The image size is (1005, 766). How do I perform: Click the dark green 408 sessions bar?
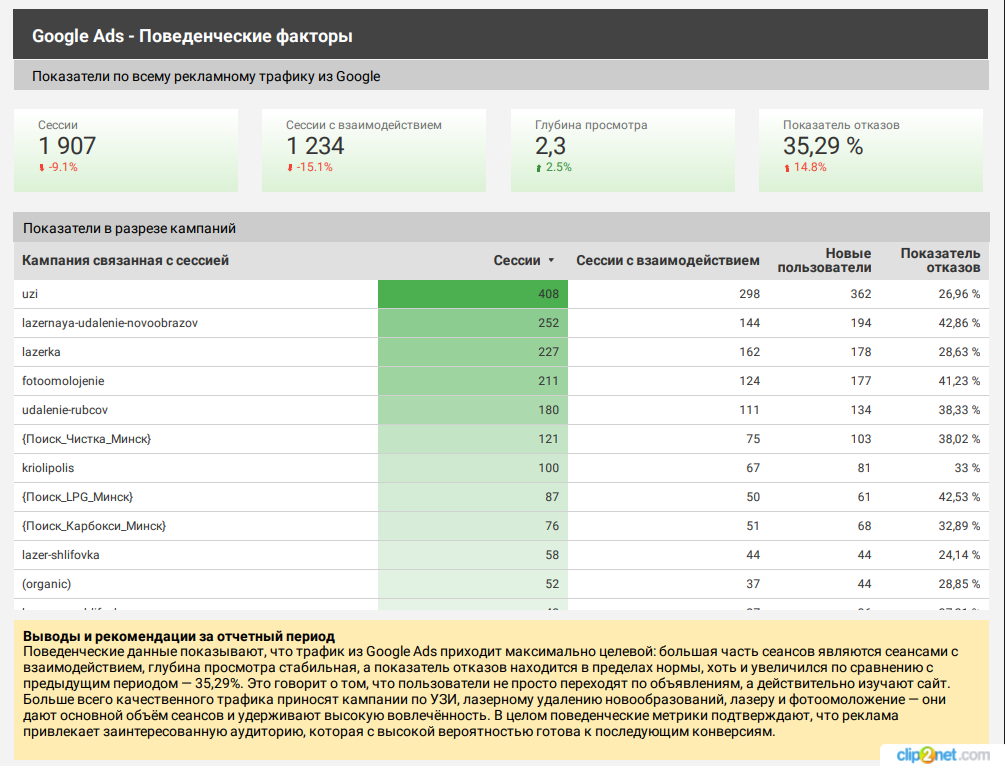click(473, 294)
